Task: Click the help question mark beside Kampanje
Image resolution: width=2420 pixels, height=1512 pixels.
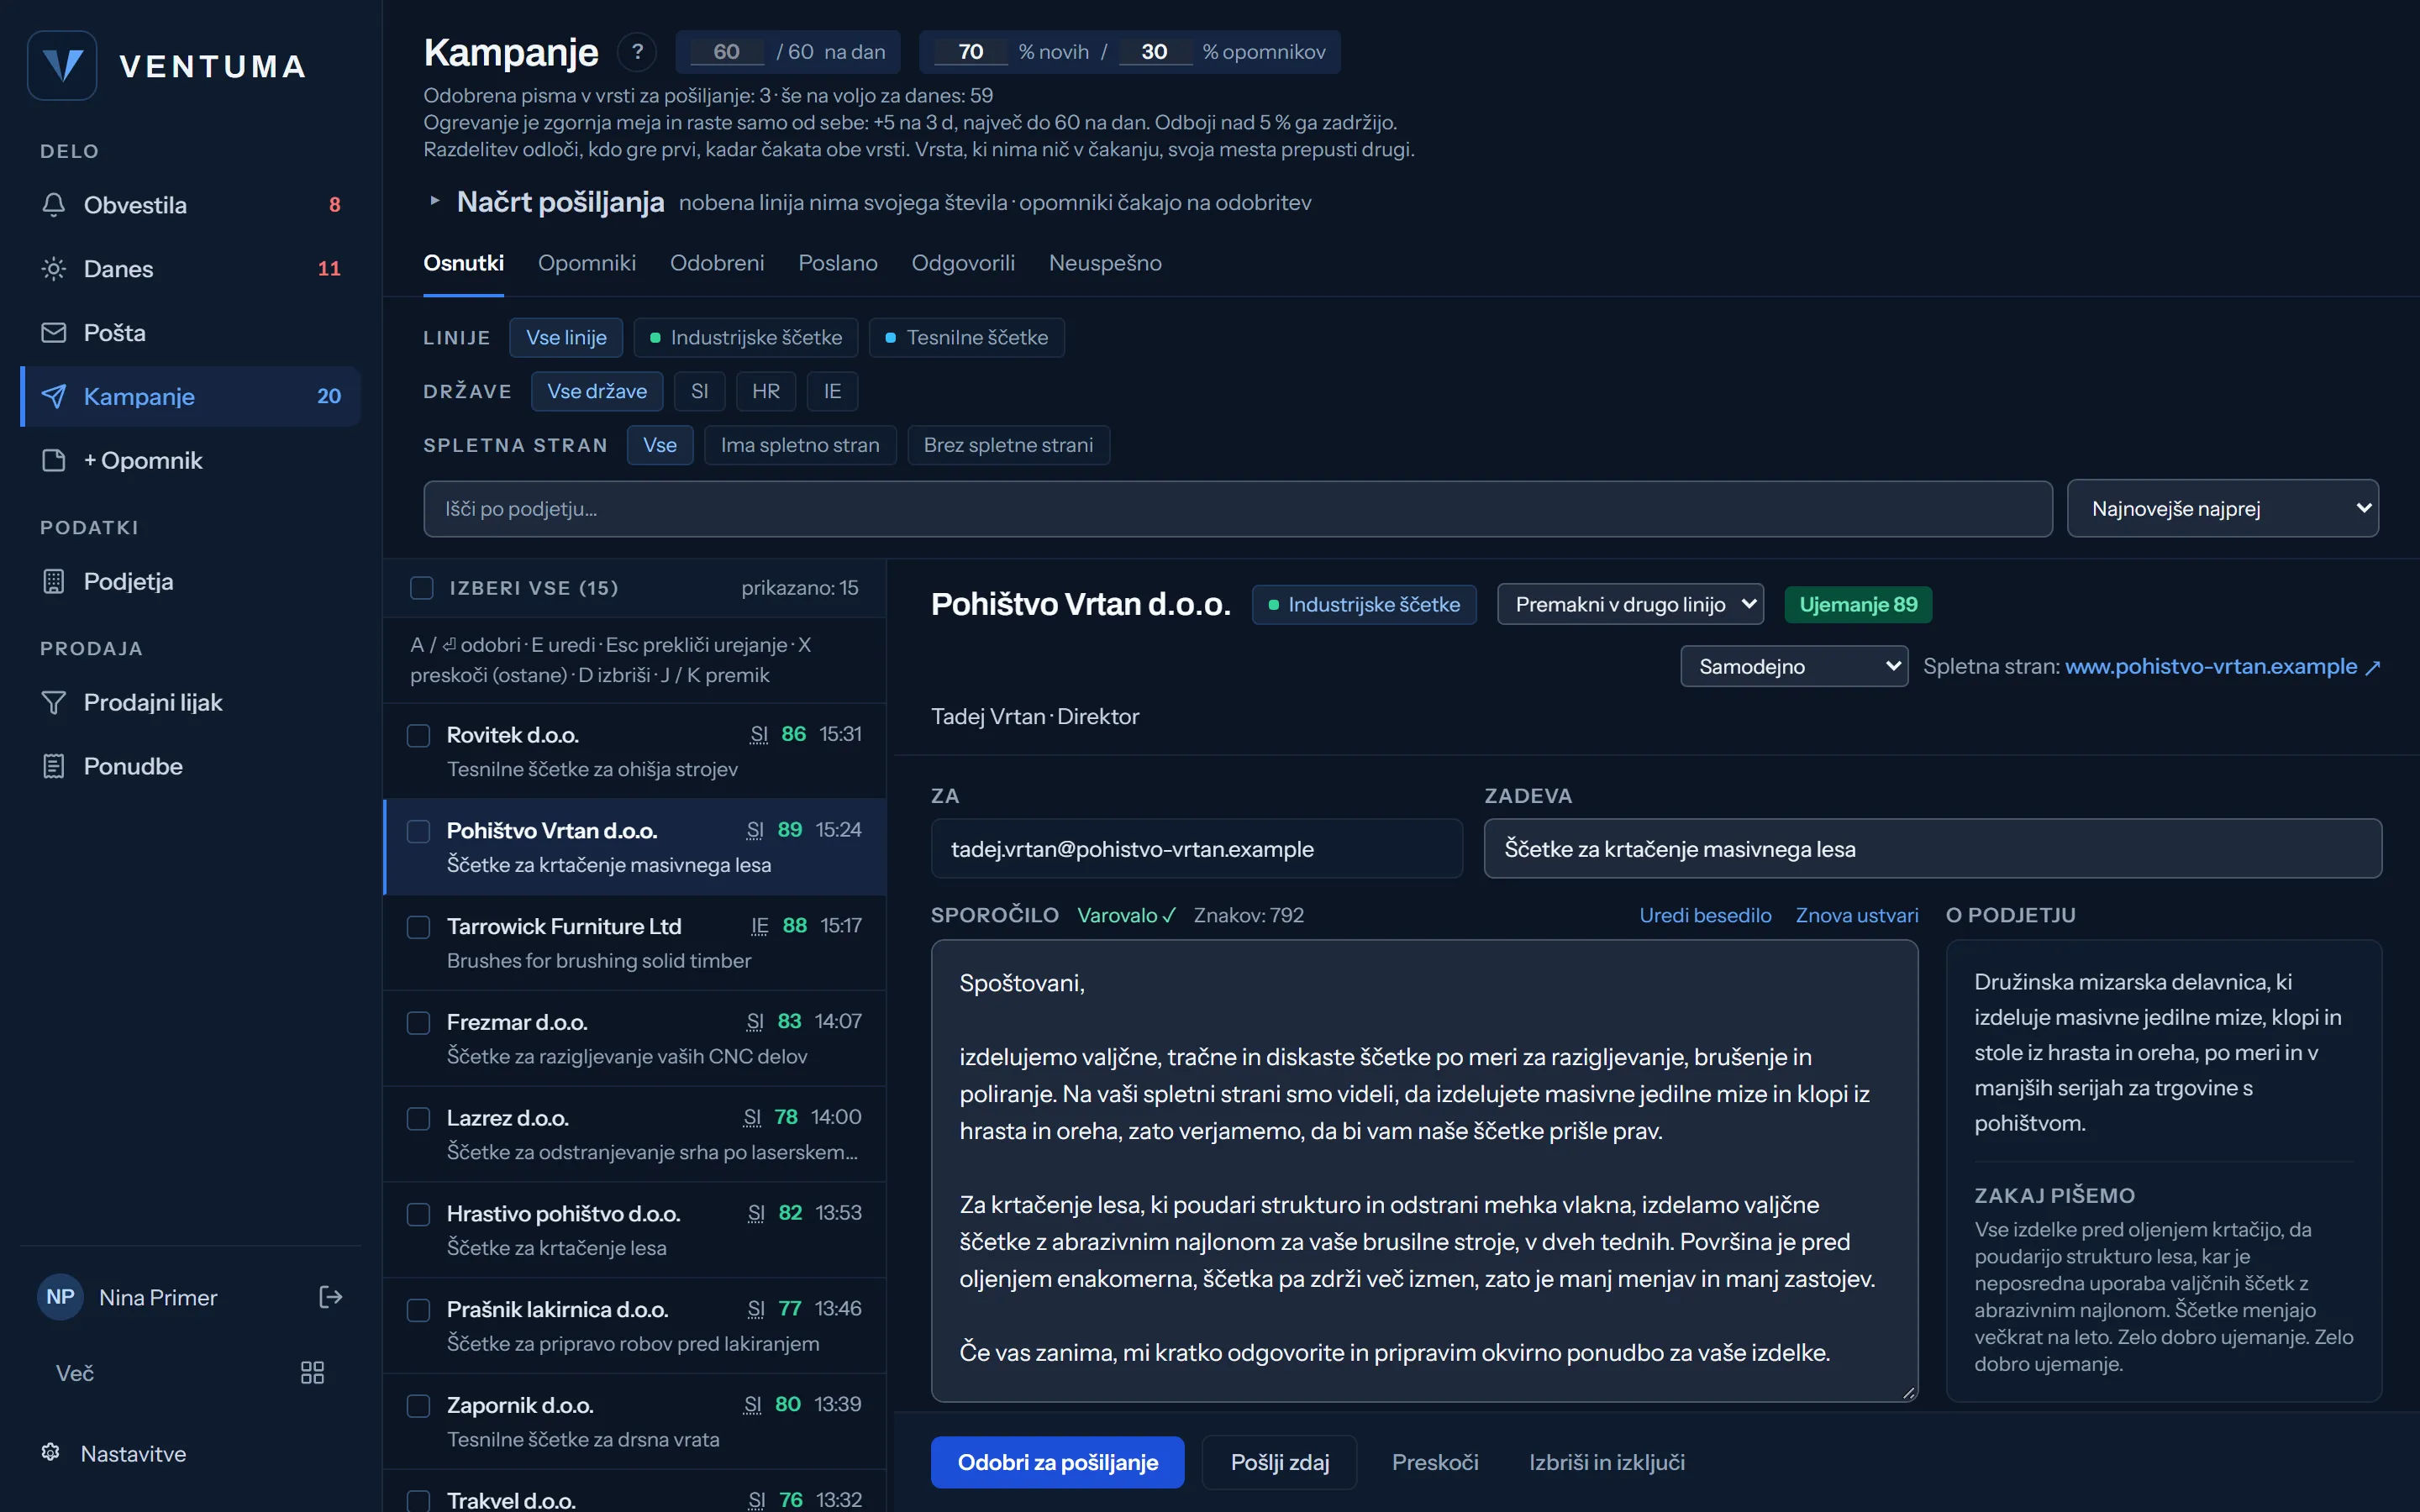Action: click(637, 52)
